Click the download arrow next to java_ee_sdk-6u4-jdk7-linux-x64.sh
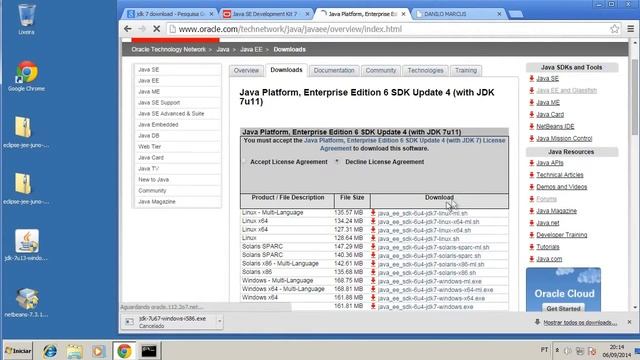 coord(373,230)
